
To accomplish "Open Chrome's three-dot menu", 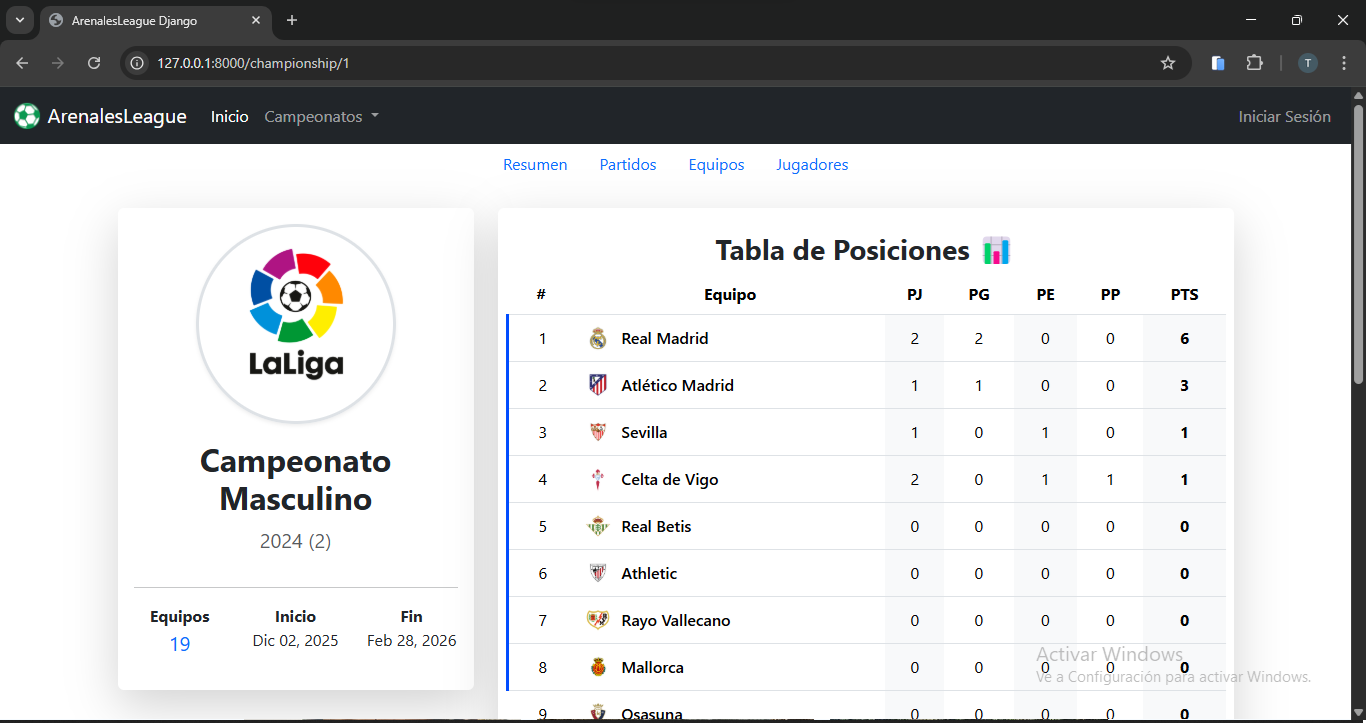I will click(1344, 63).
